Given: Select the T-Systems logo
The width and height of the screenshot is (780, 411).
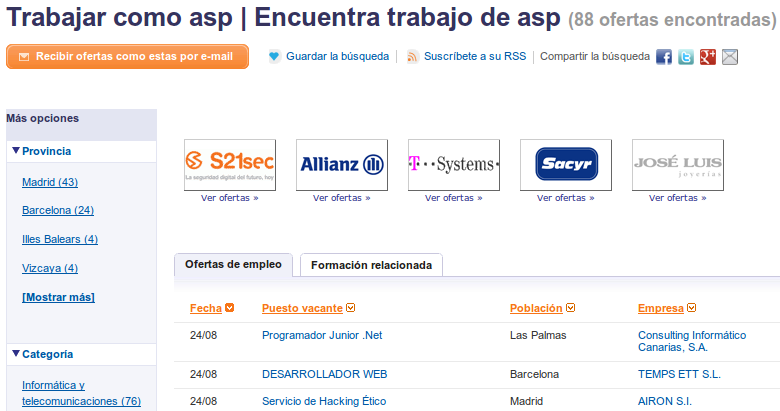Looking at the screenshot, I should 454,164.
